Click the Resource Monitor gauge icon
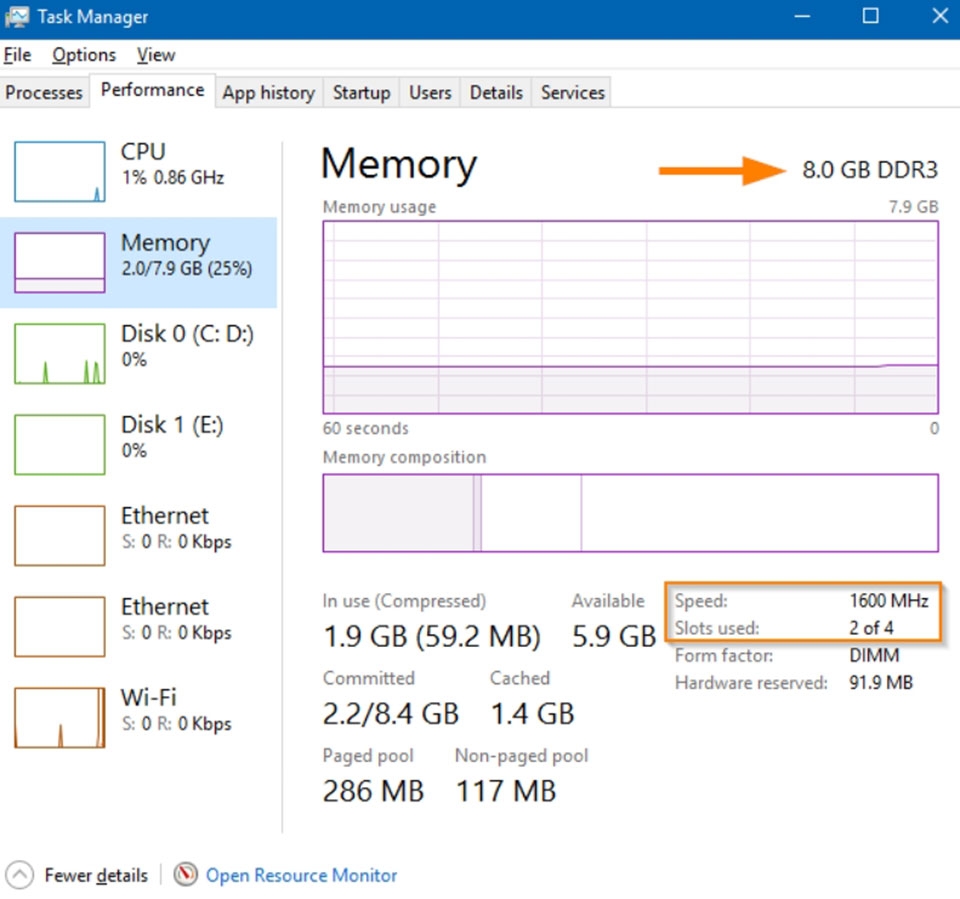 coord(185,875)
